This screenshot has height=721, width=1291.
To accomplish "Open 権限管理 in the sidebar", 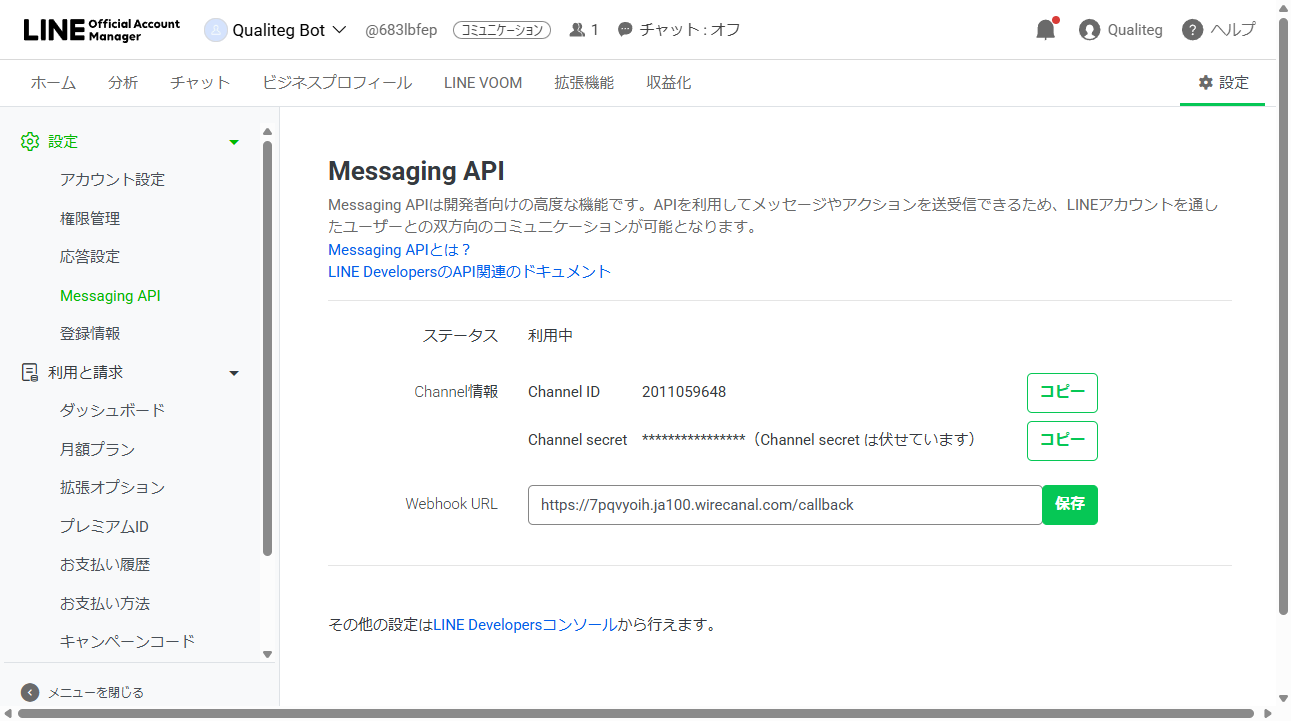I will pyautogui.click(x=90, y=218).
